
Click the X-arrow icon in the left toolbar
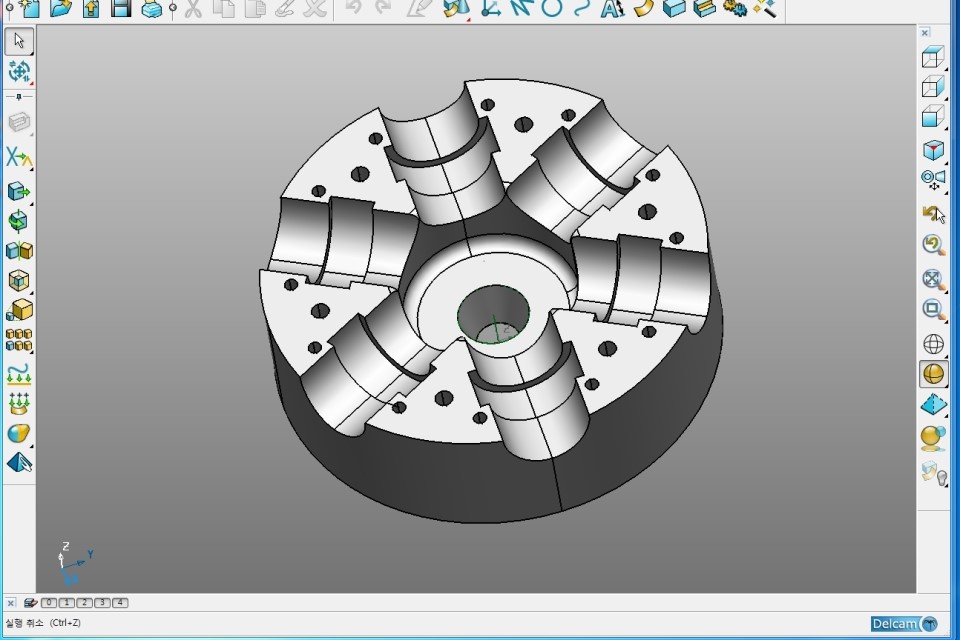pyautogui.click(x=18, y=157)
